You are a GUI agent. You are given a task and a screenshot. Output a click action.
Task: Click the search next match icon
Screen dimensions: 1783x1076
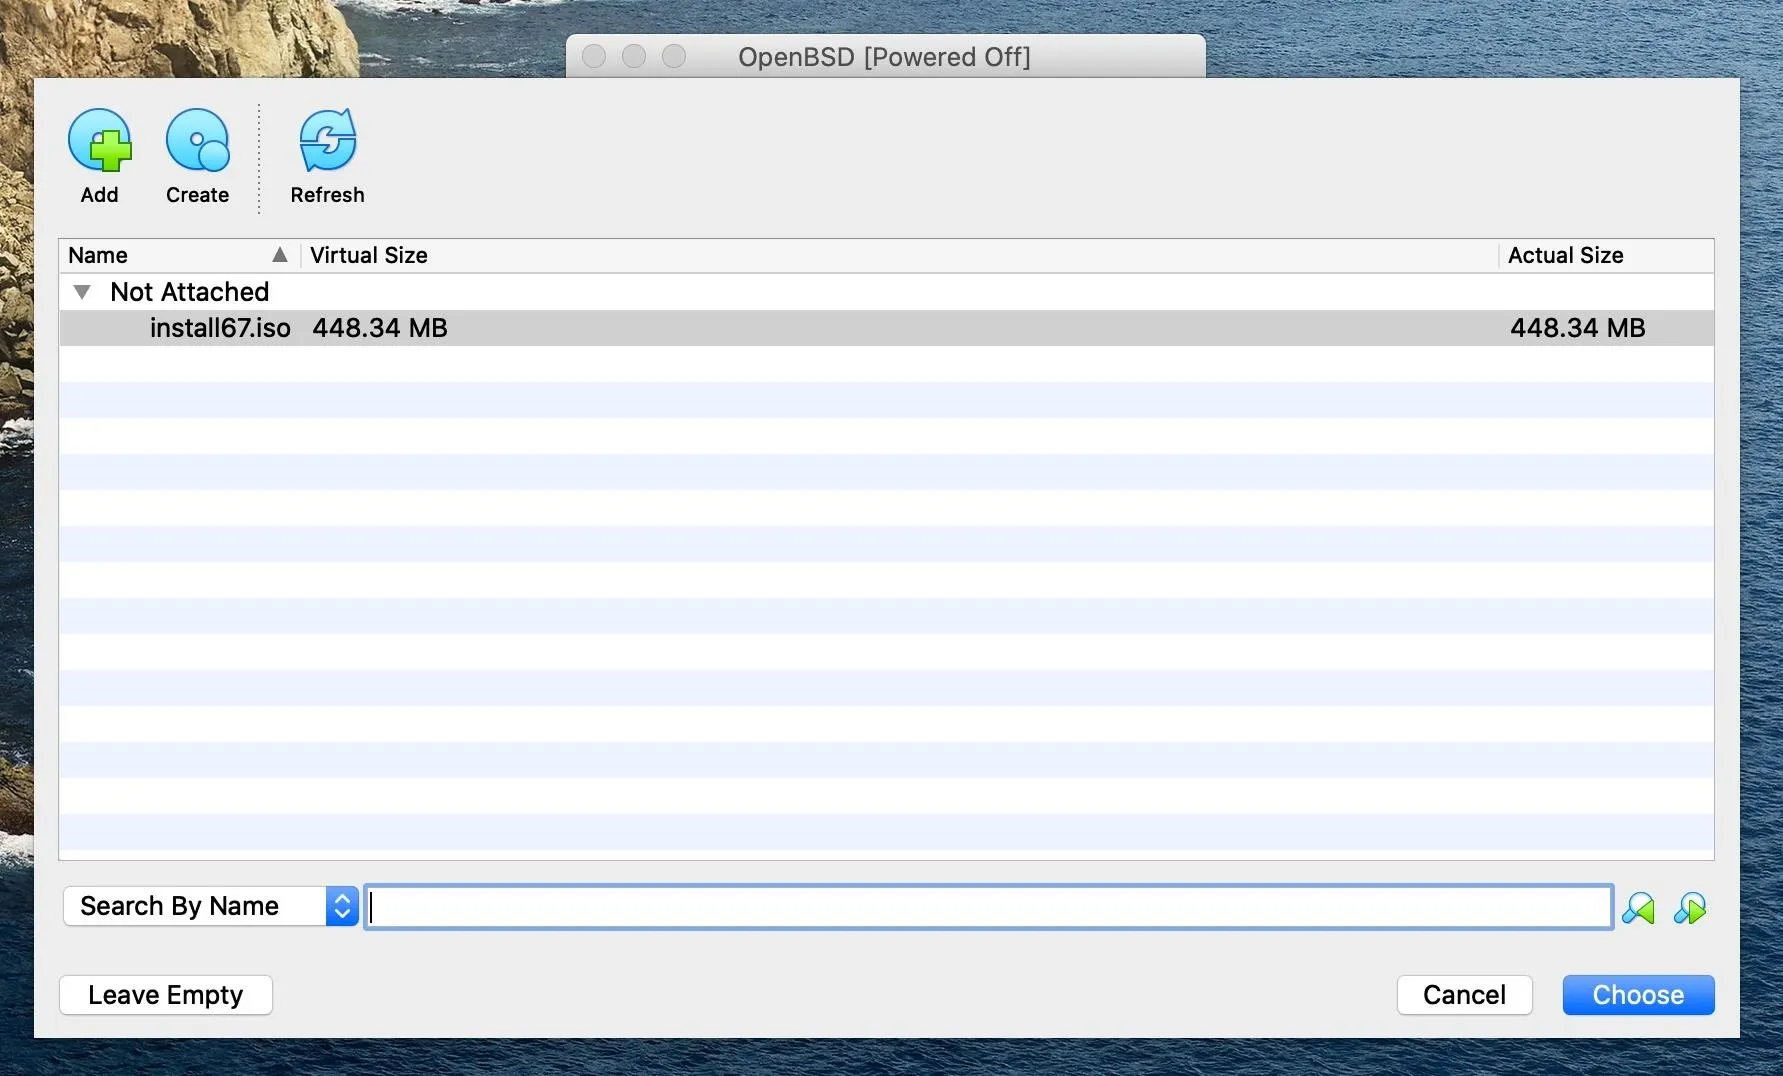click(x=1690, y=908)
